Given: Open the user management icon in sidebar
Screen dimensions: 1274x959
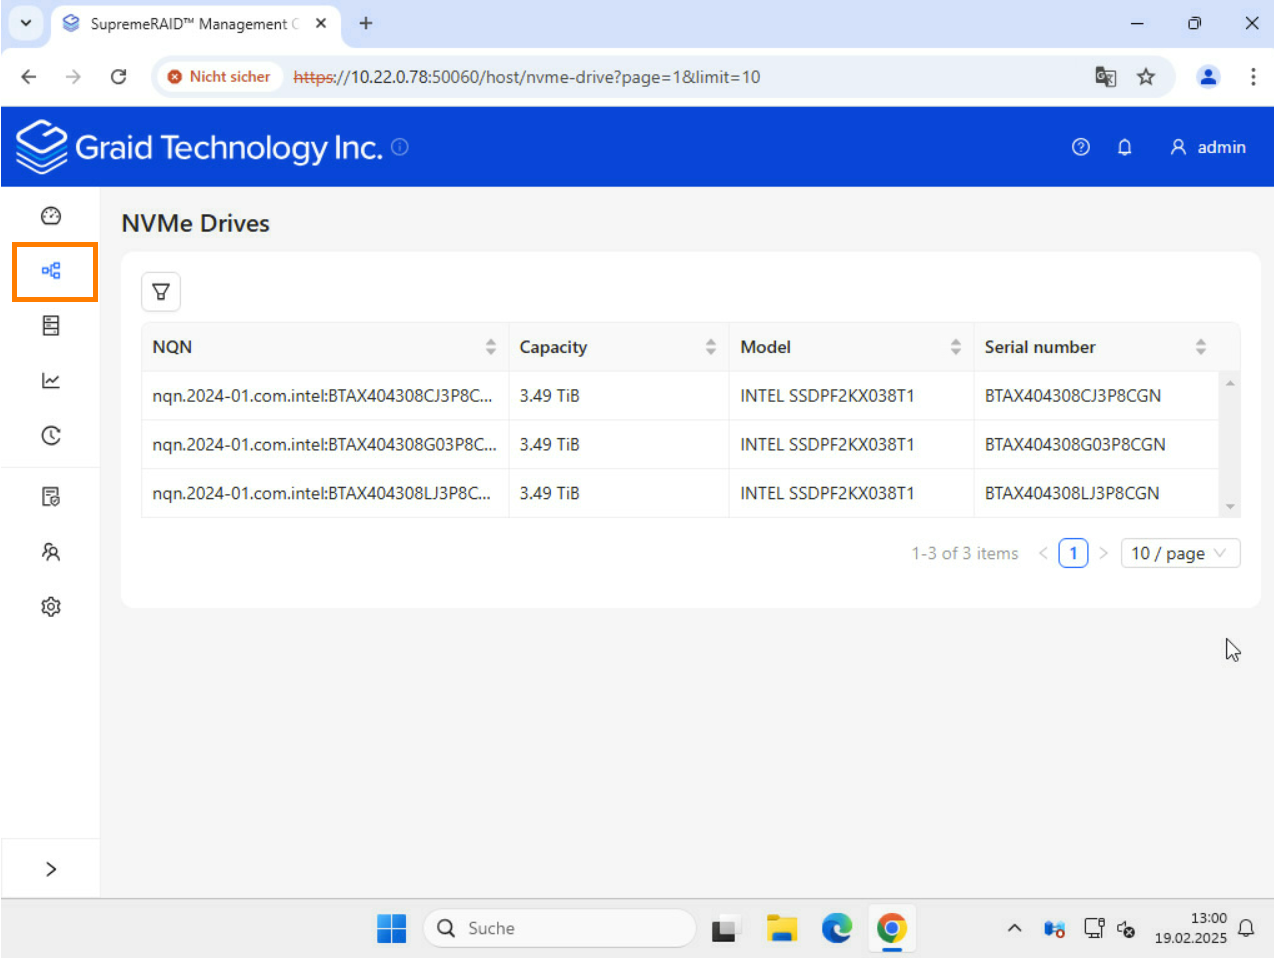Looking at the screenshot, I should pyautogui.click(x=51, y=552).
